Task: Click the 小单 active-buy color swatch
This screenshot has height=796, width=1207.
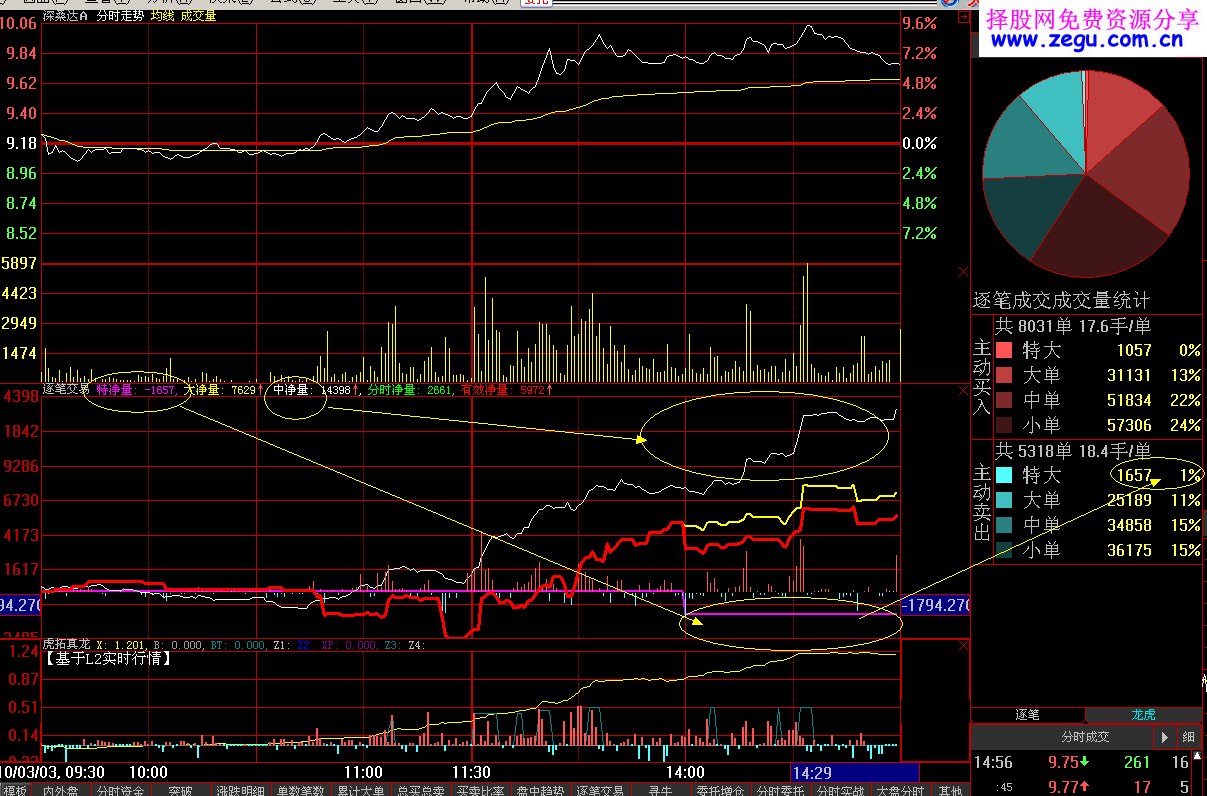Action: point(1004,425)
